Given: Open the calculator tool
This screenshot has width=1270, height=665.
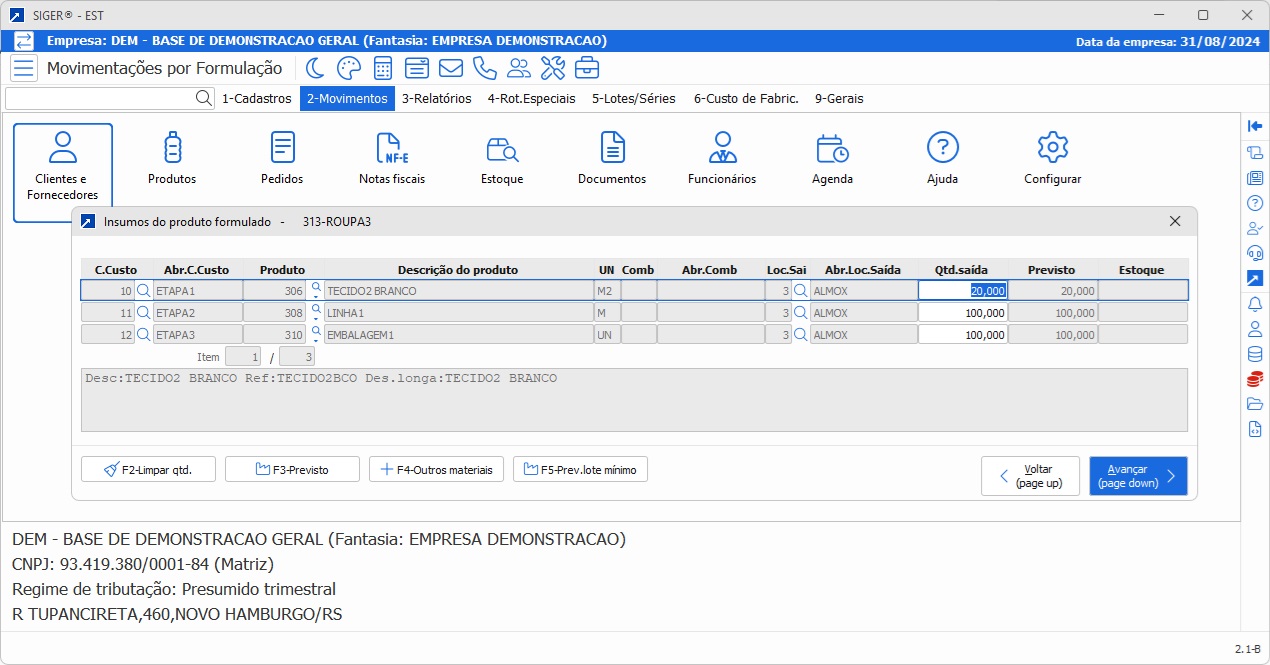Looking at the screenshot, I should coord(382,68).
